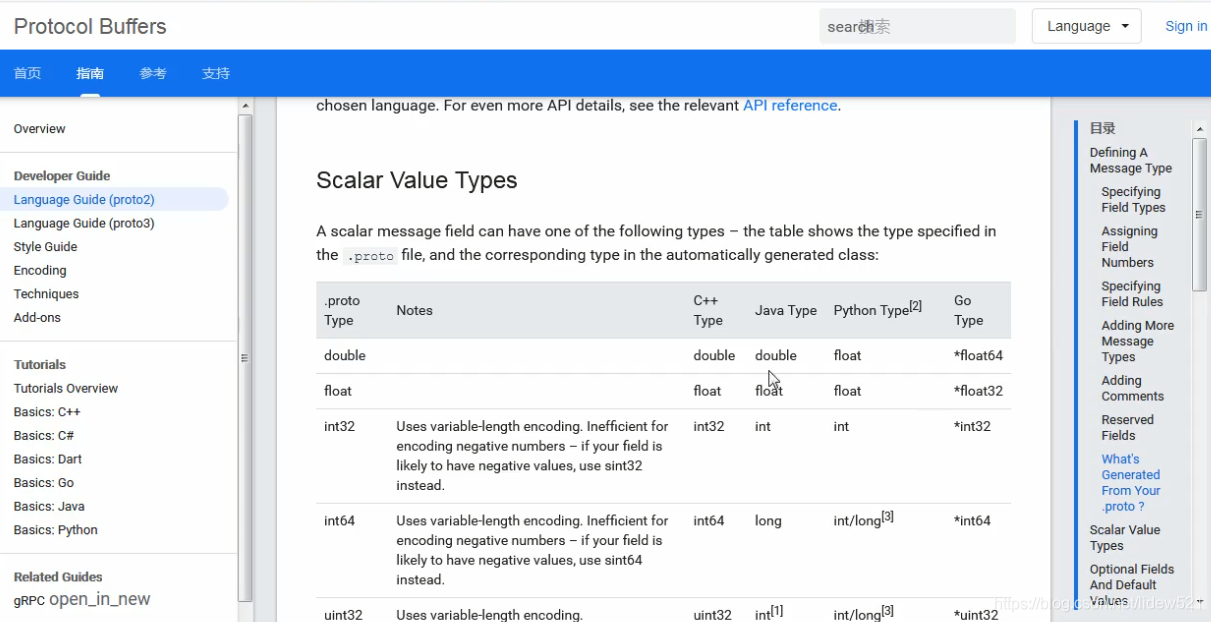The width and height of the screenshot is (1211, 622).
Task: Open Language Guide (proto3) page
Action: pyautogui.click(x=84, y=223)
